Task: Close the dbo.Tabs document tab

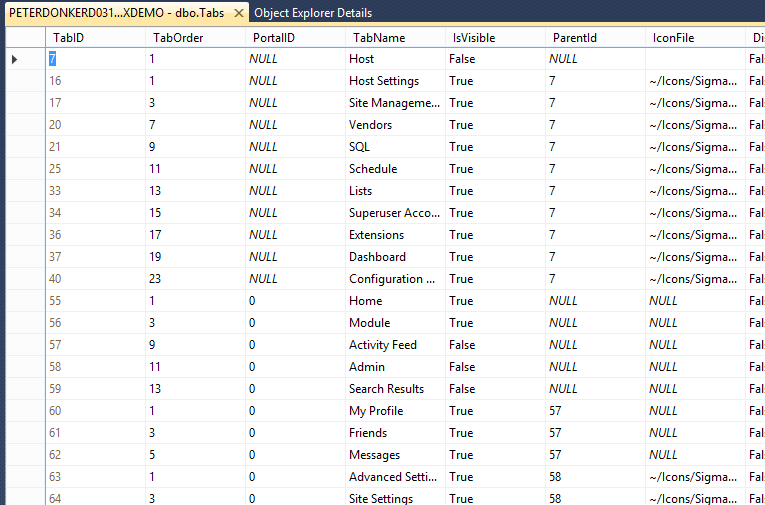Action: coord(239,13)
